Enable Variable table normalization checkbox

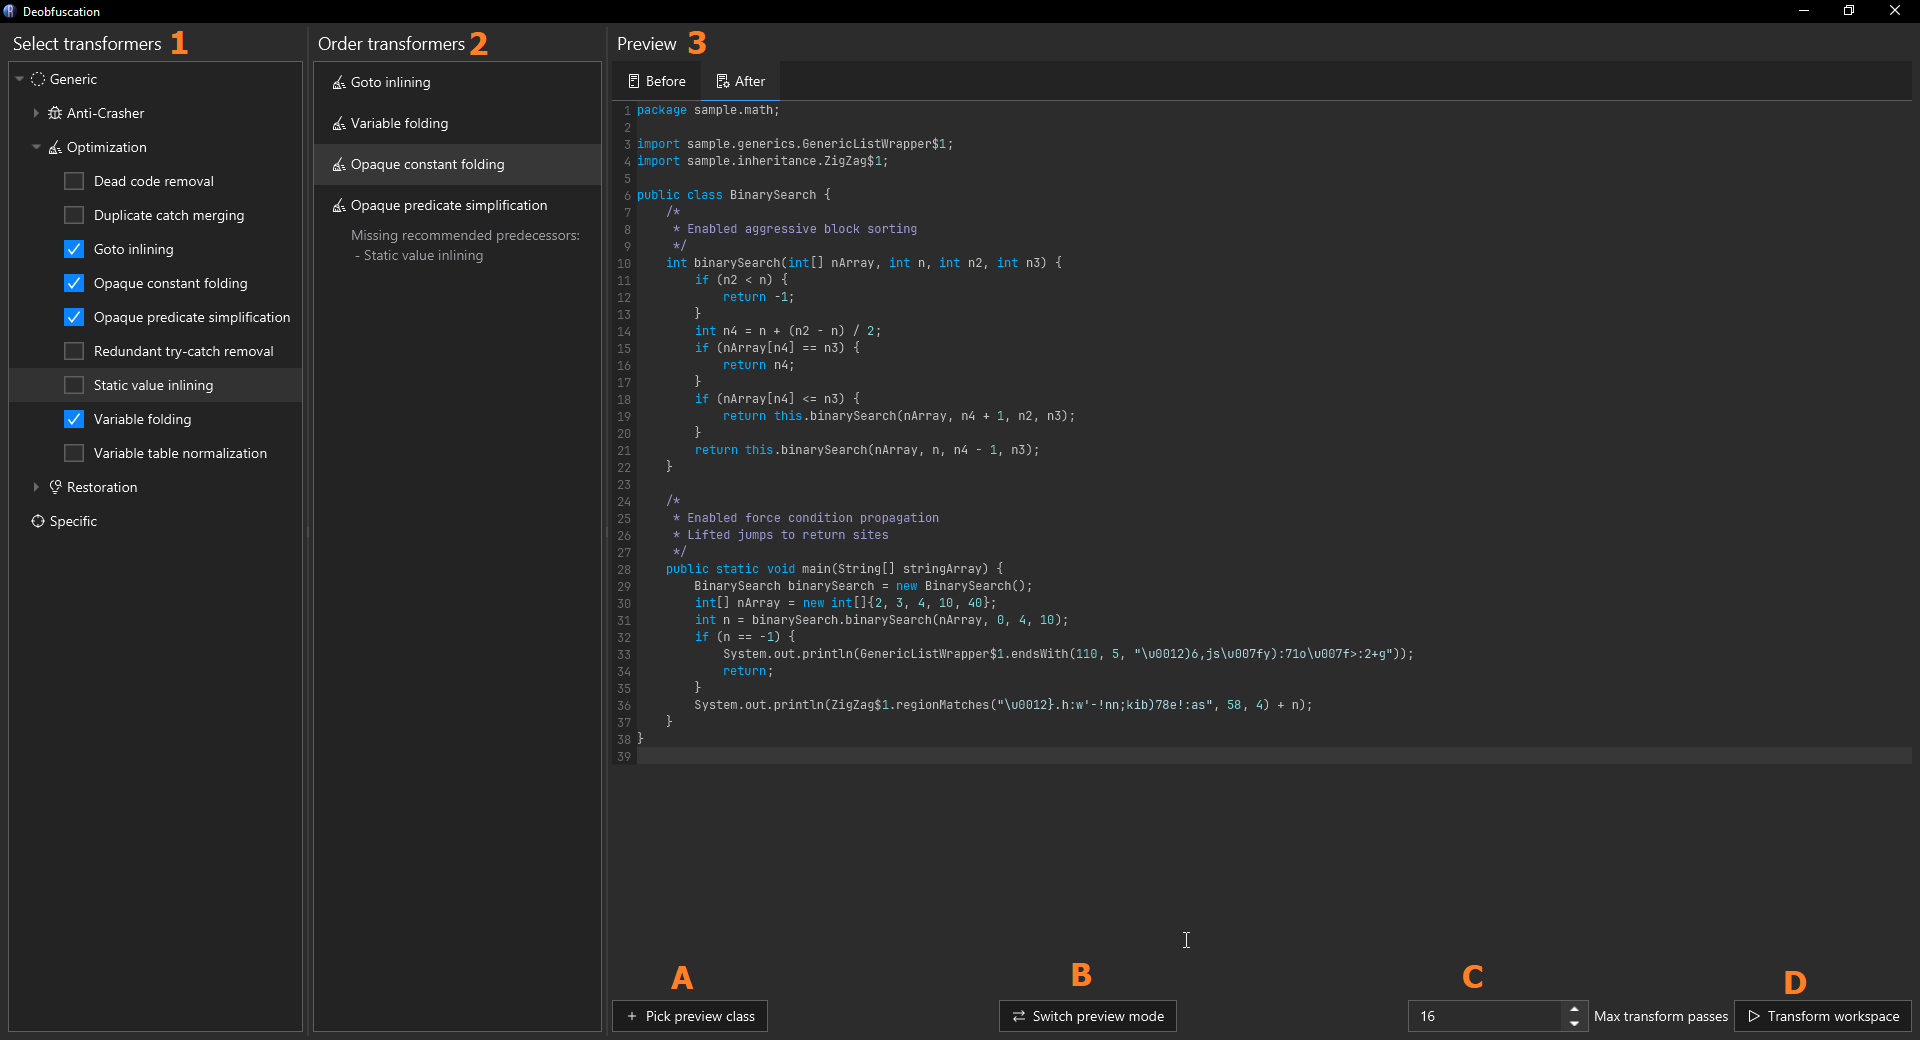74,453
